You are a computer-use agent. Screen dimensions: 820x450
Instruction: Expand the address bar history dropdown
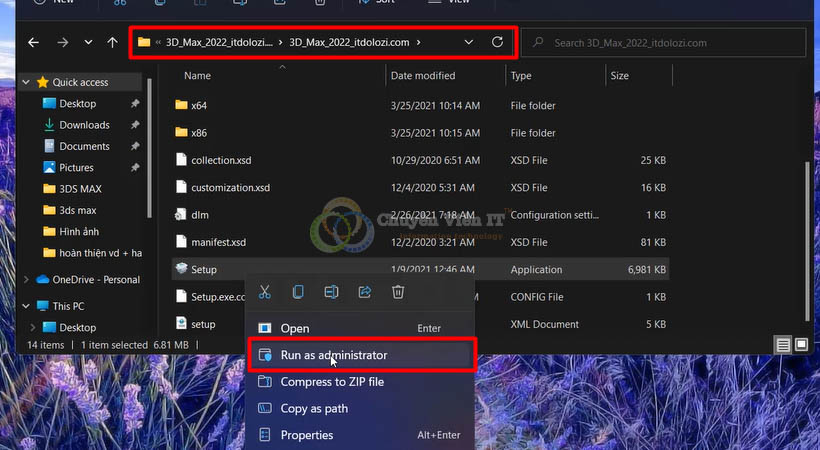469,43
